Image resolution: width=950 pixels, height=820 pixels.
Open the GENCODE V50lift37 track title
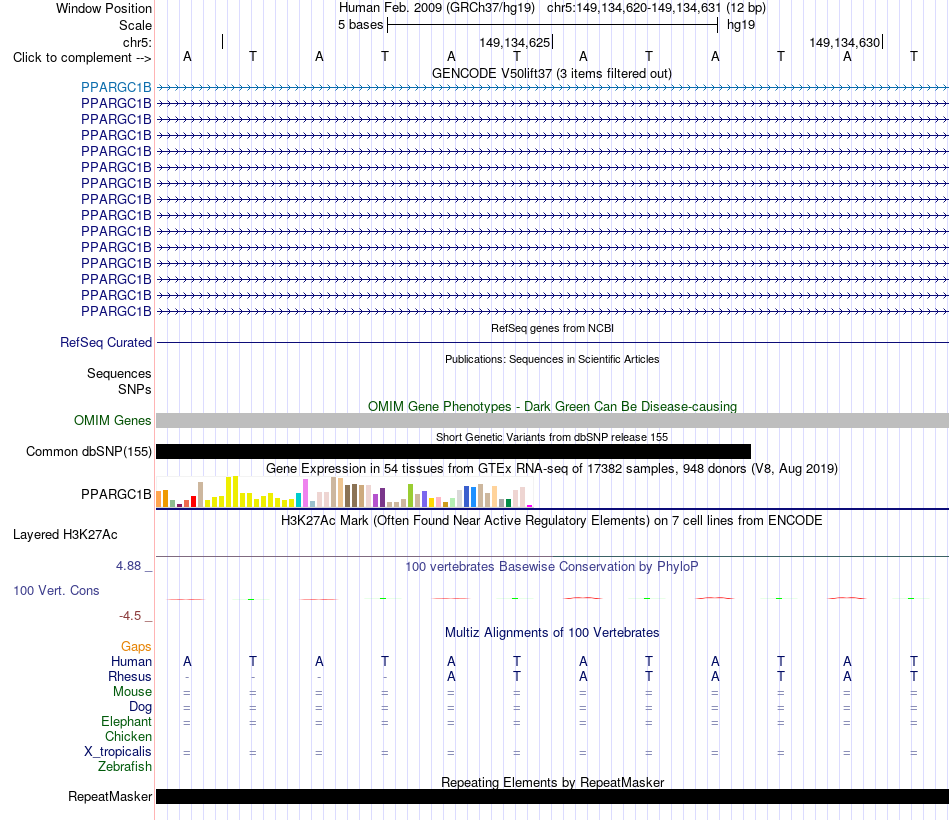pos(551,74)
